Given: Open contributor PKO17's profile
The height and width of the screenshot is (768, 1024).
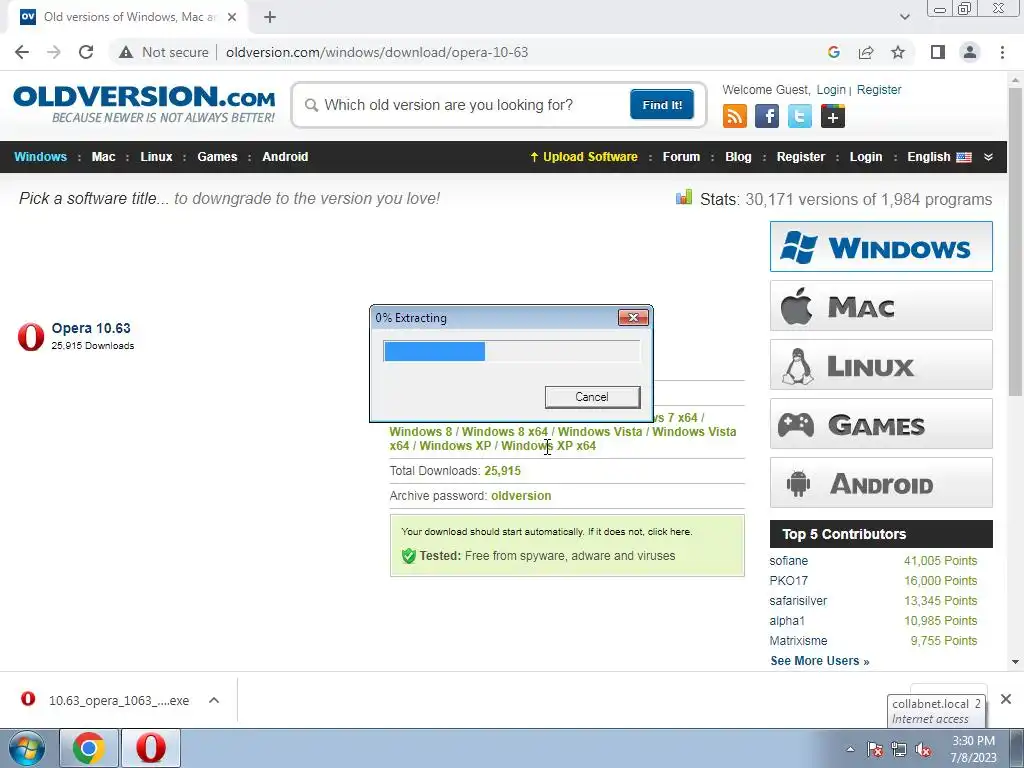Looking at the screenshot, I should (788, 581).
